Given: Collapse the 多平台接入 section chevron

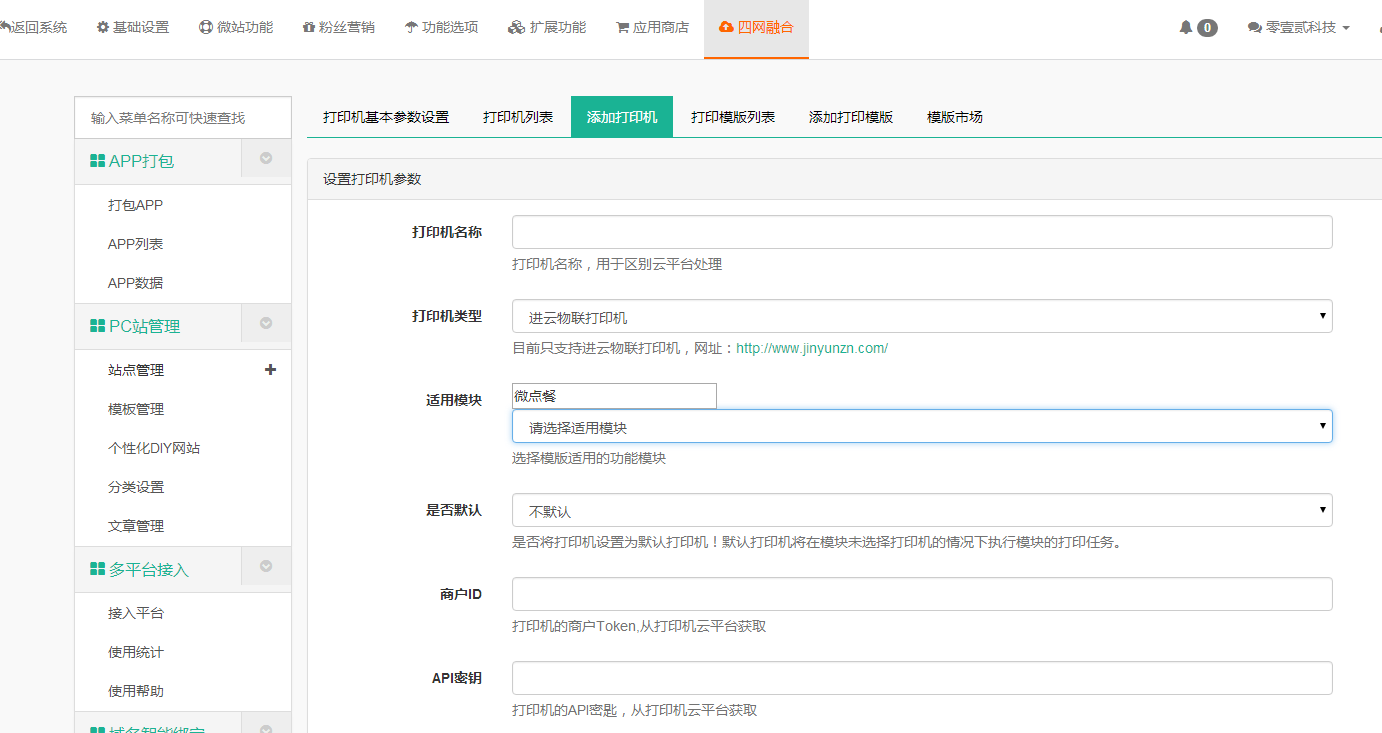Looking at the screenshot, I should 266,566.
